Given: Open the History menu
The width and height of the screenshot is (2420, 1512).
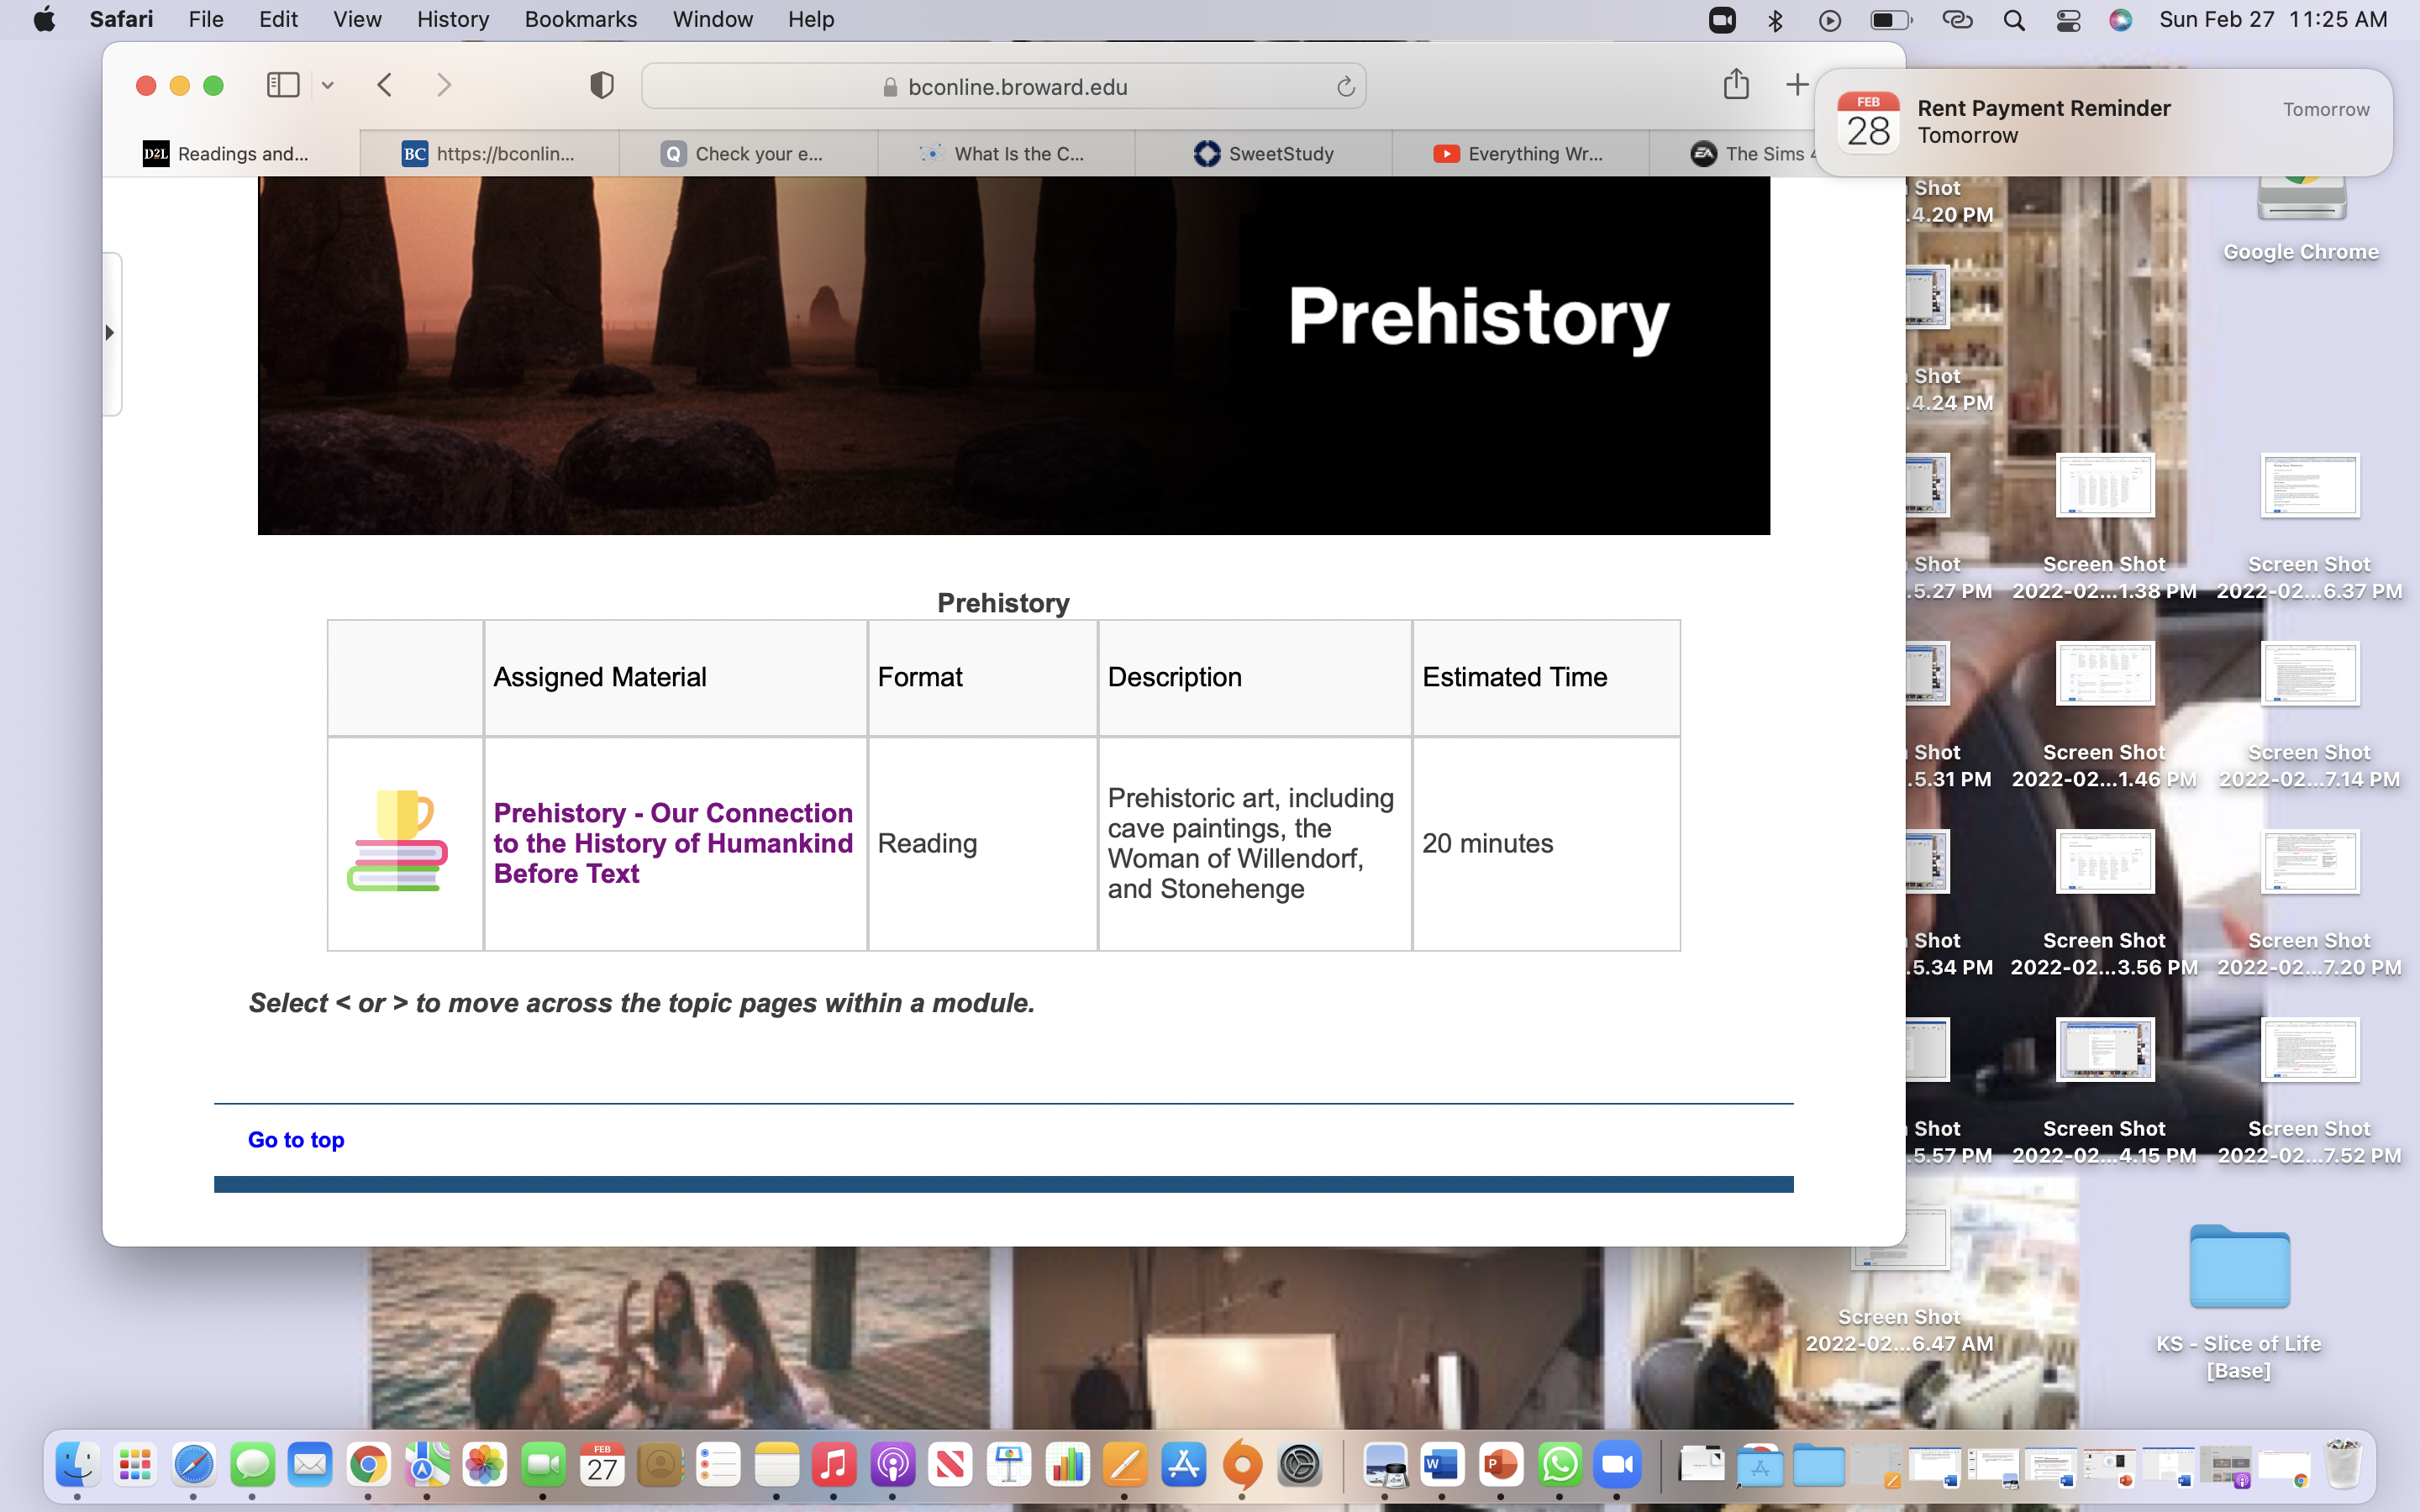Looking at the screenshot, I should (453, 19).
